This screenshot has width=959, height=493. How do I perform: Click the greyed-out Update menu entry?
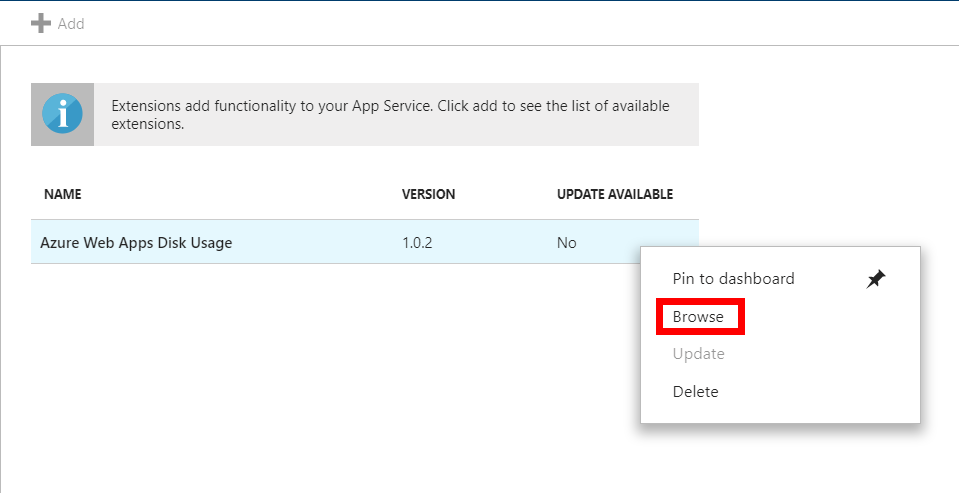(x=698, y=354)
